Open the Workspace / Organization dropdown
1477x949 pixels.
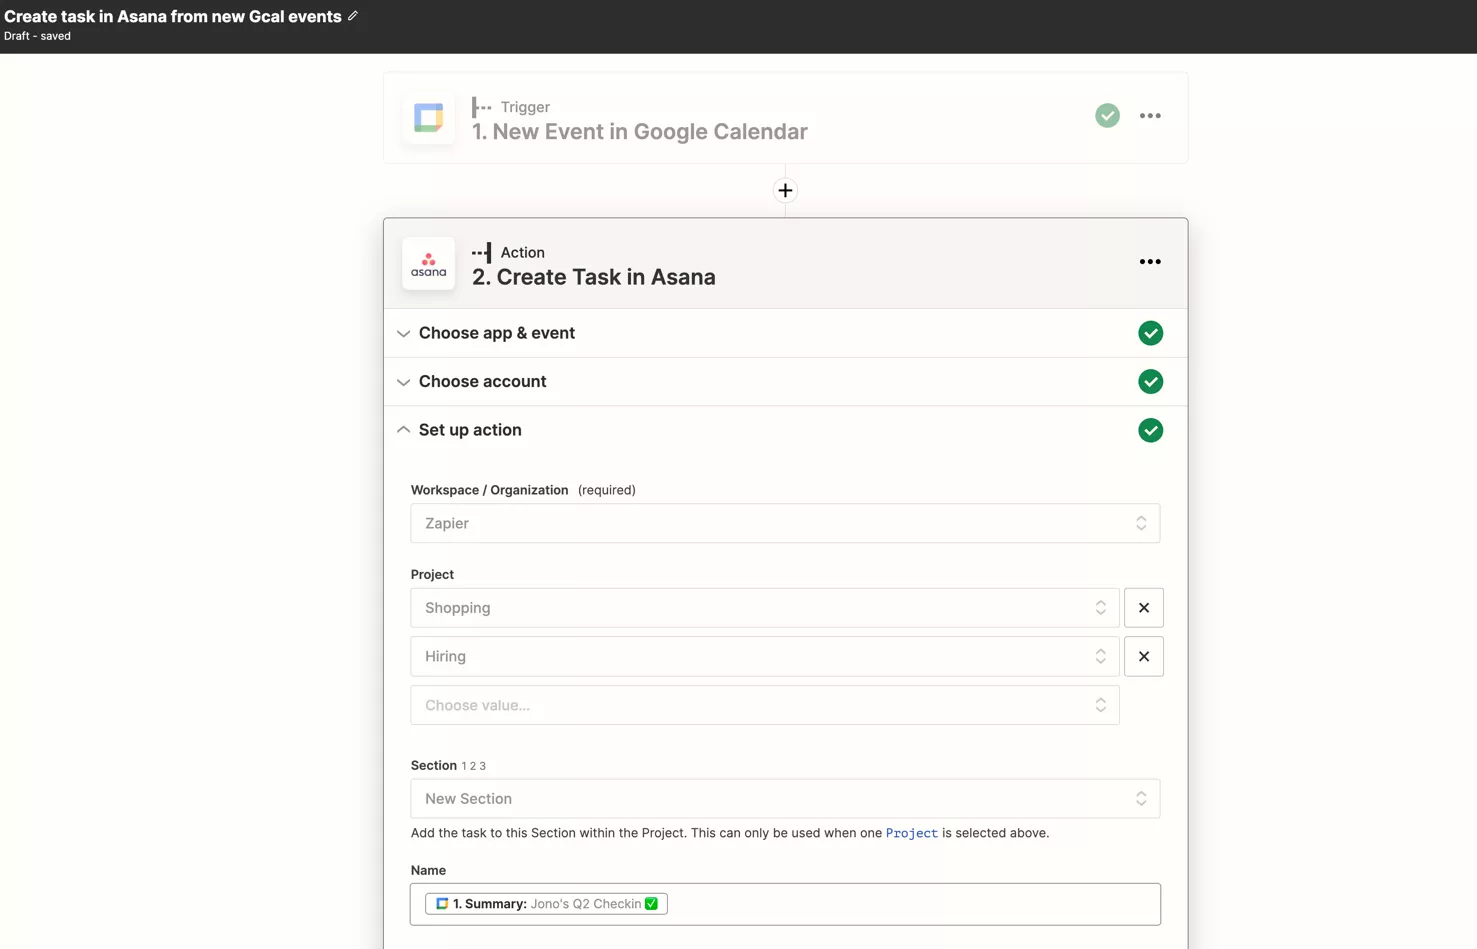pos(784,524)
